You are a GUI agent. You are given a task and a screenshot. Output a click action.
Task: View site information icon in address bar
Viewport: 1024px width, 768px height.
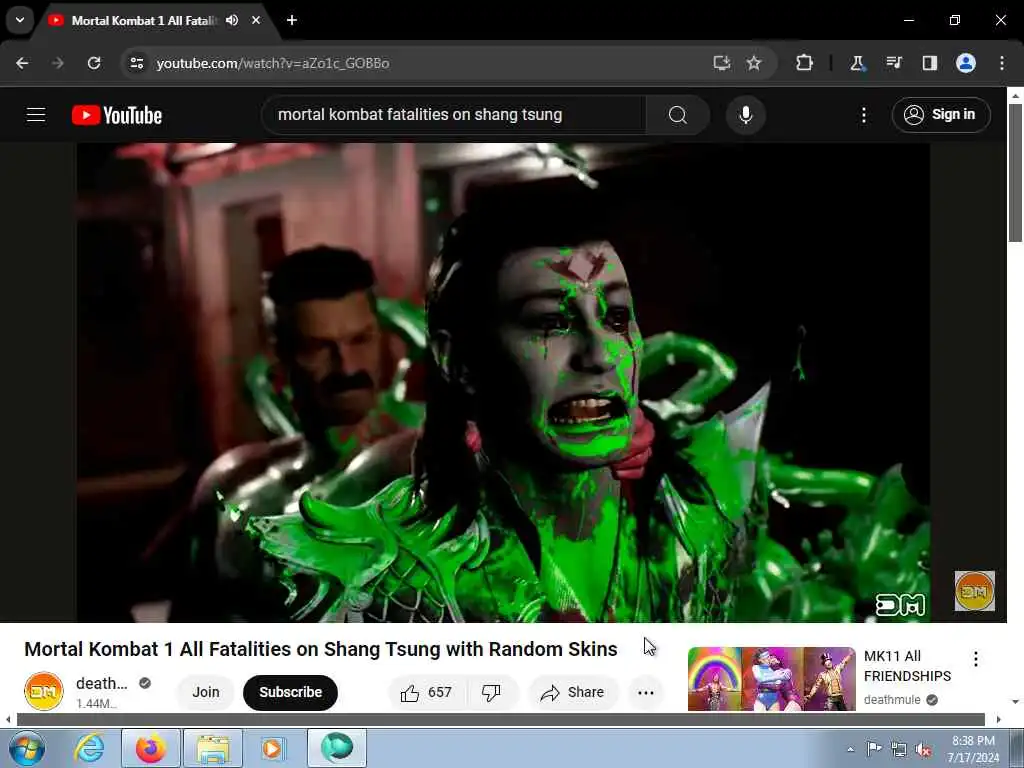click(x=136, y=63)
